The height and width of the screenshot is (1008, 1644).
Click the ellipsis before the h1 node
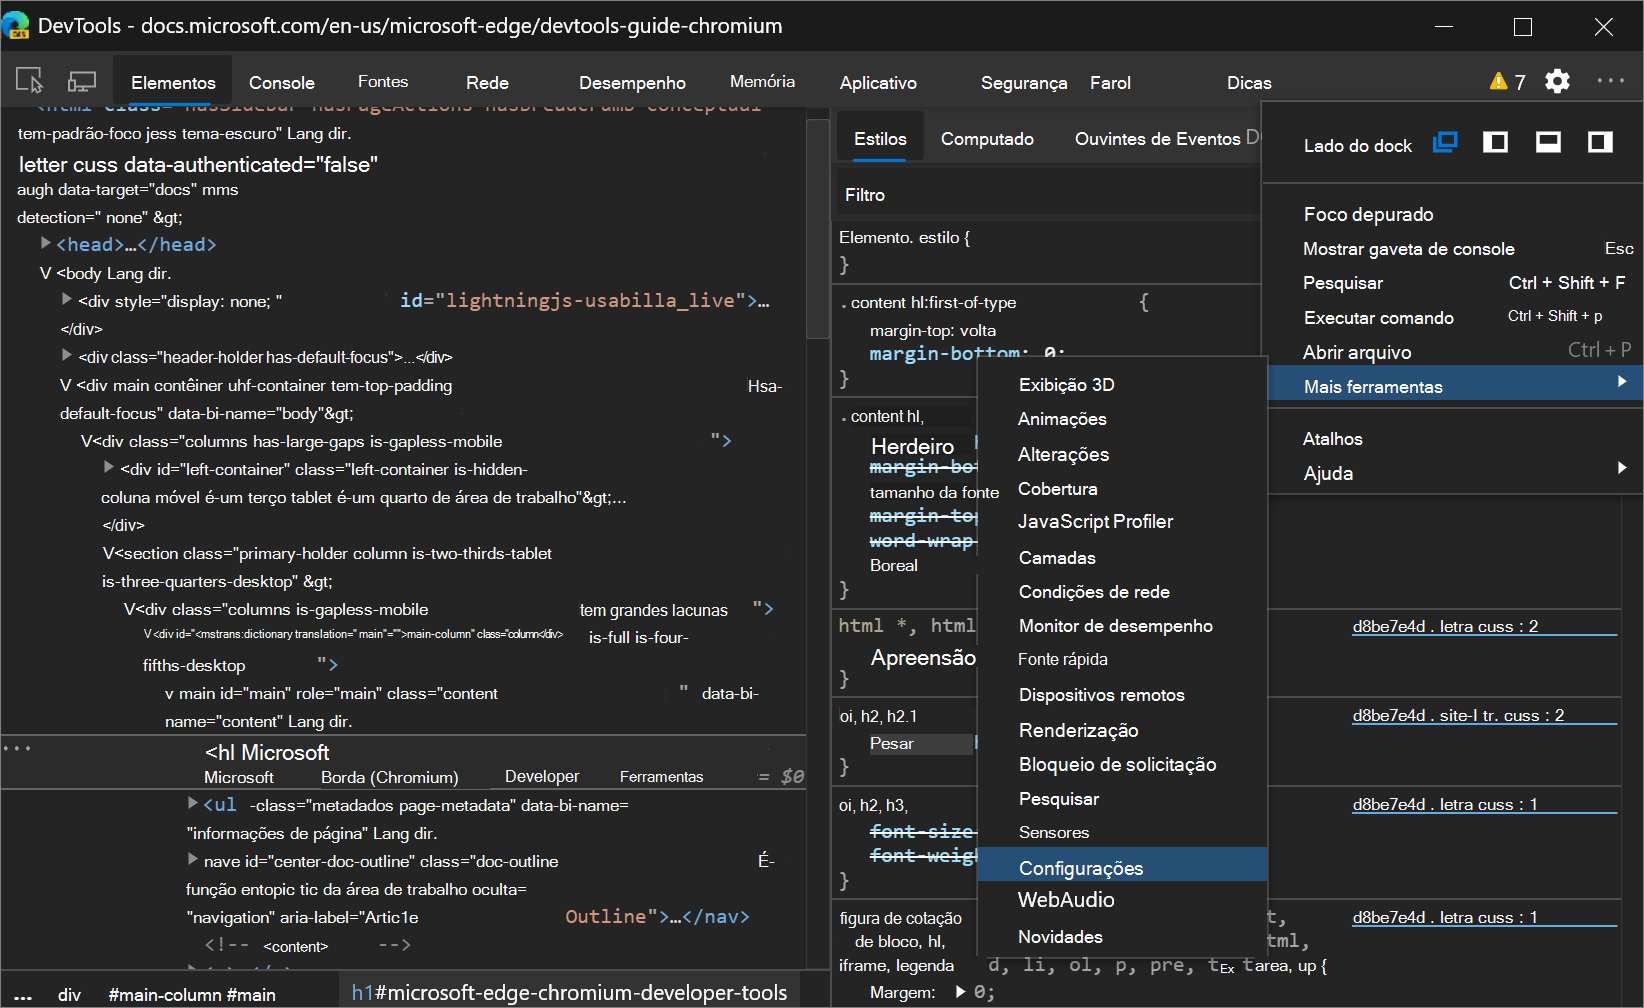(x=17, y=748)
